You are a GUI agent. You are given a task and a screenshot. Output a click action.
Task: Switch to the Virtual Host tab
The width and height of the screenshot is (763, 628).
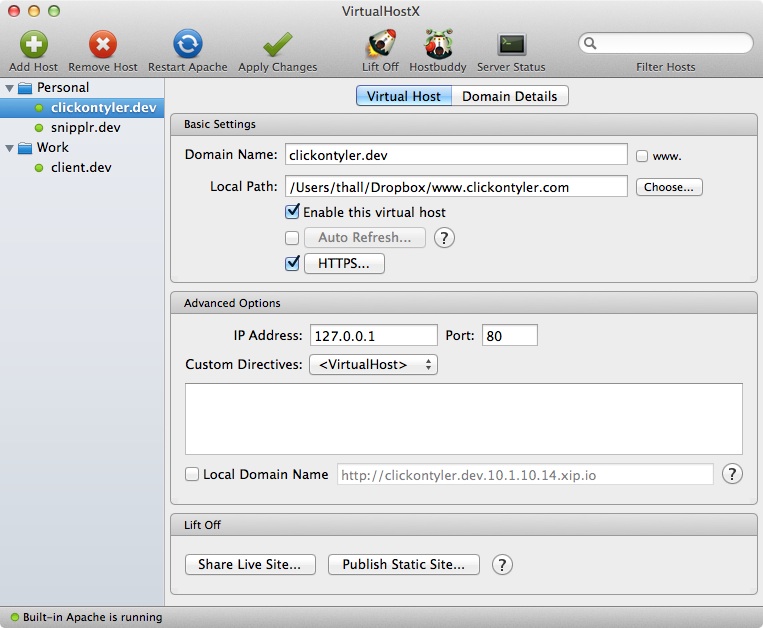404,96
